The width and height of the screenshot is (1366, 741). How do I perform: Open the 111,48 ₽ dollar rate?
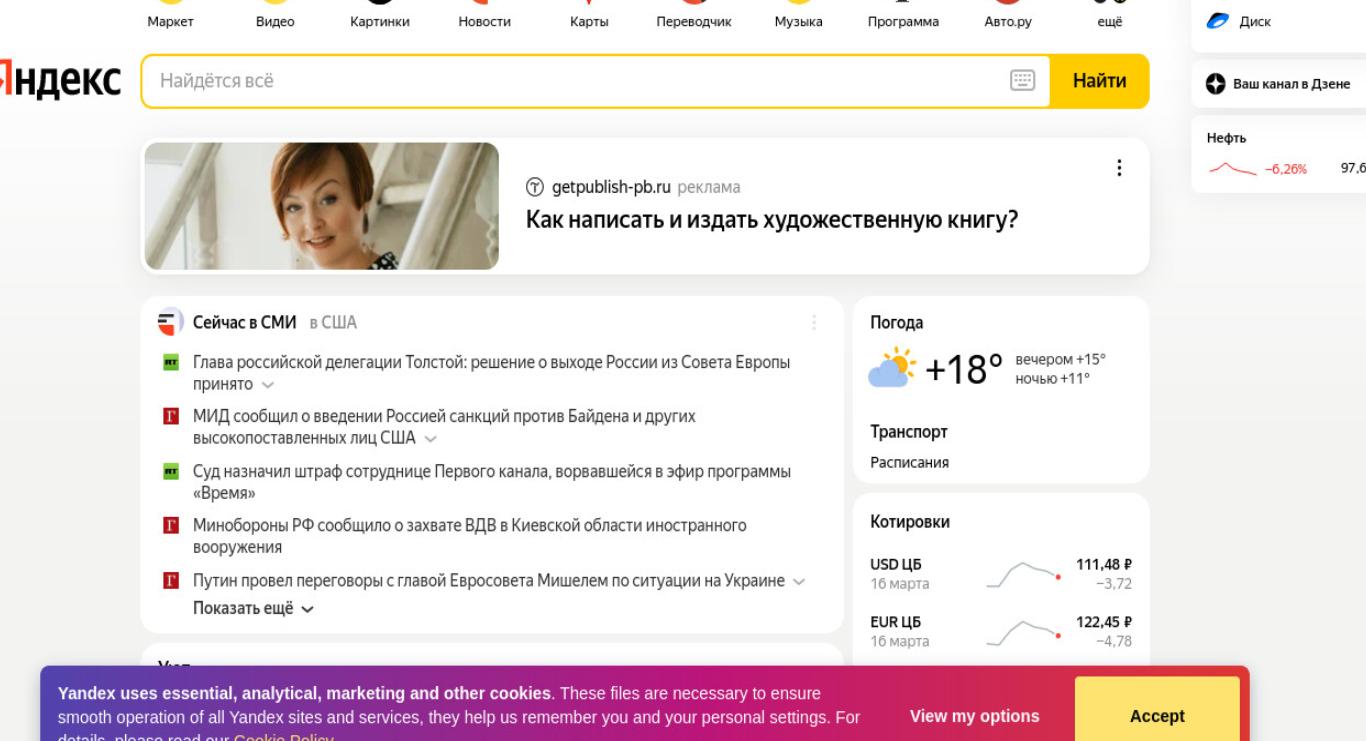pos(1104,564)
